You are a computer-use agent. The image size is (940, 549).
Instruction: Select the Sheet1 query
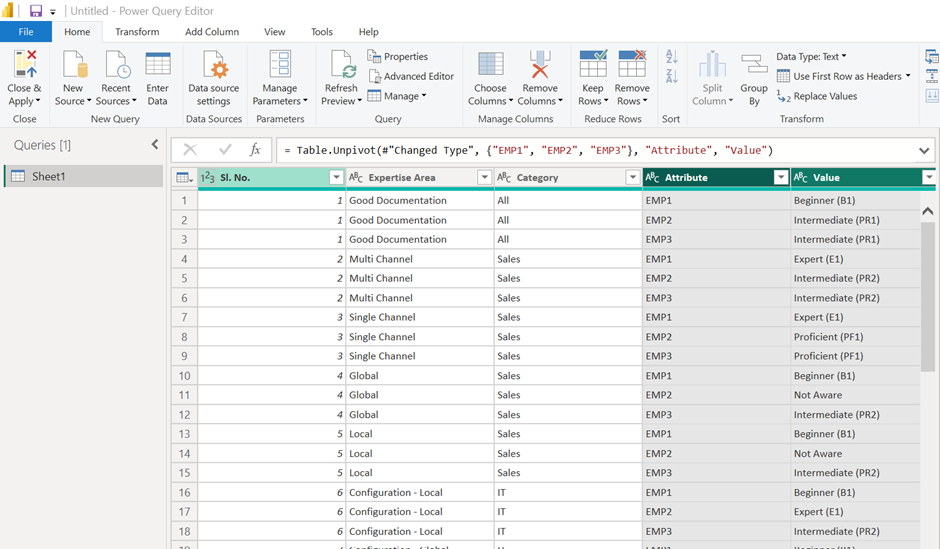84,176
